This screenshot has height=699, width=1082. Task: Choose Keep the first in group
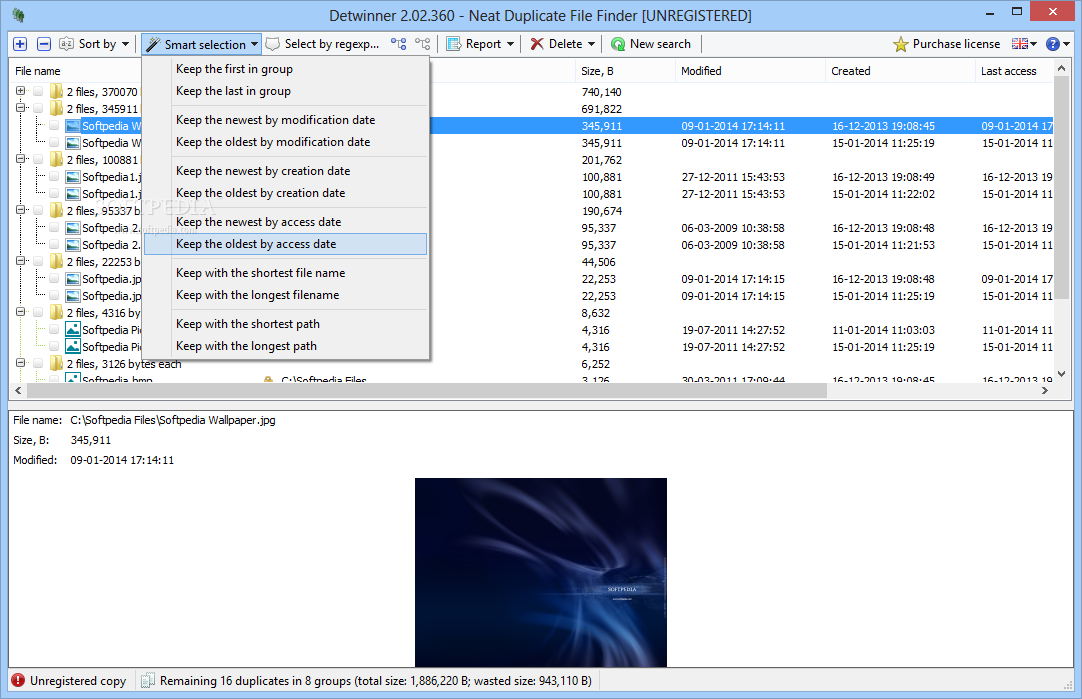tap(286, 69)
